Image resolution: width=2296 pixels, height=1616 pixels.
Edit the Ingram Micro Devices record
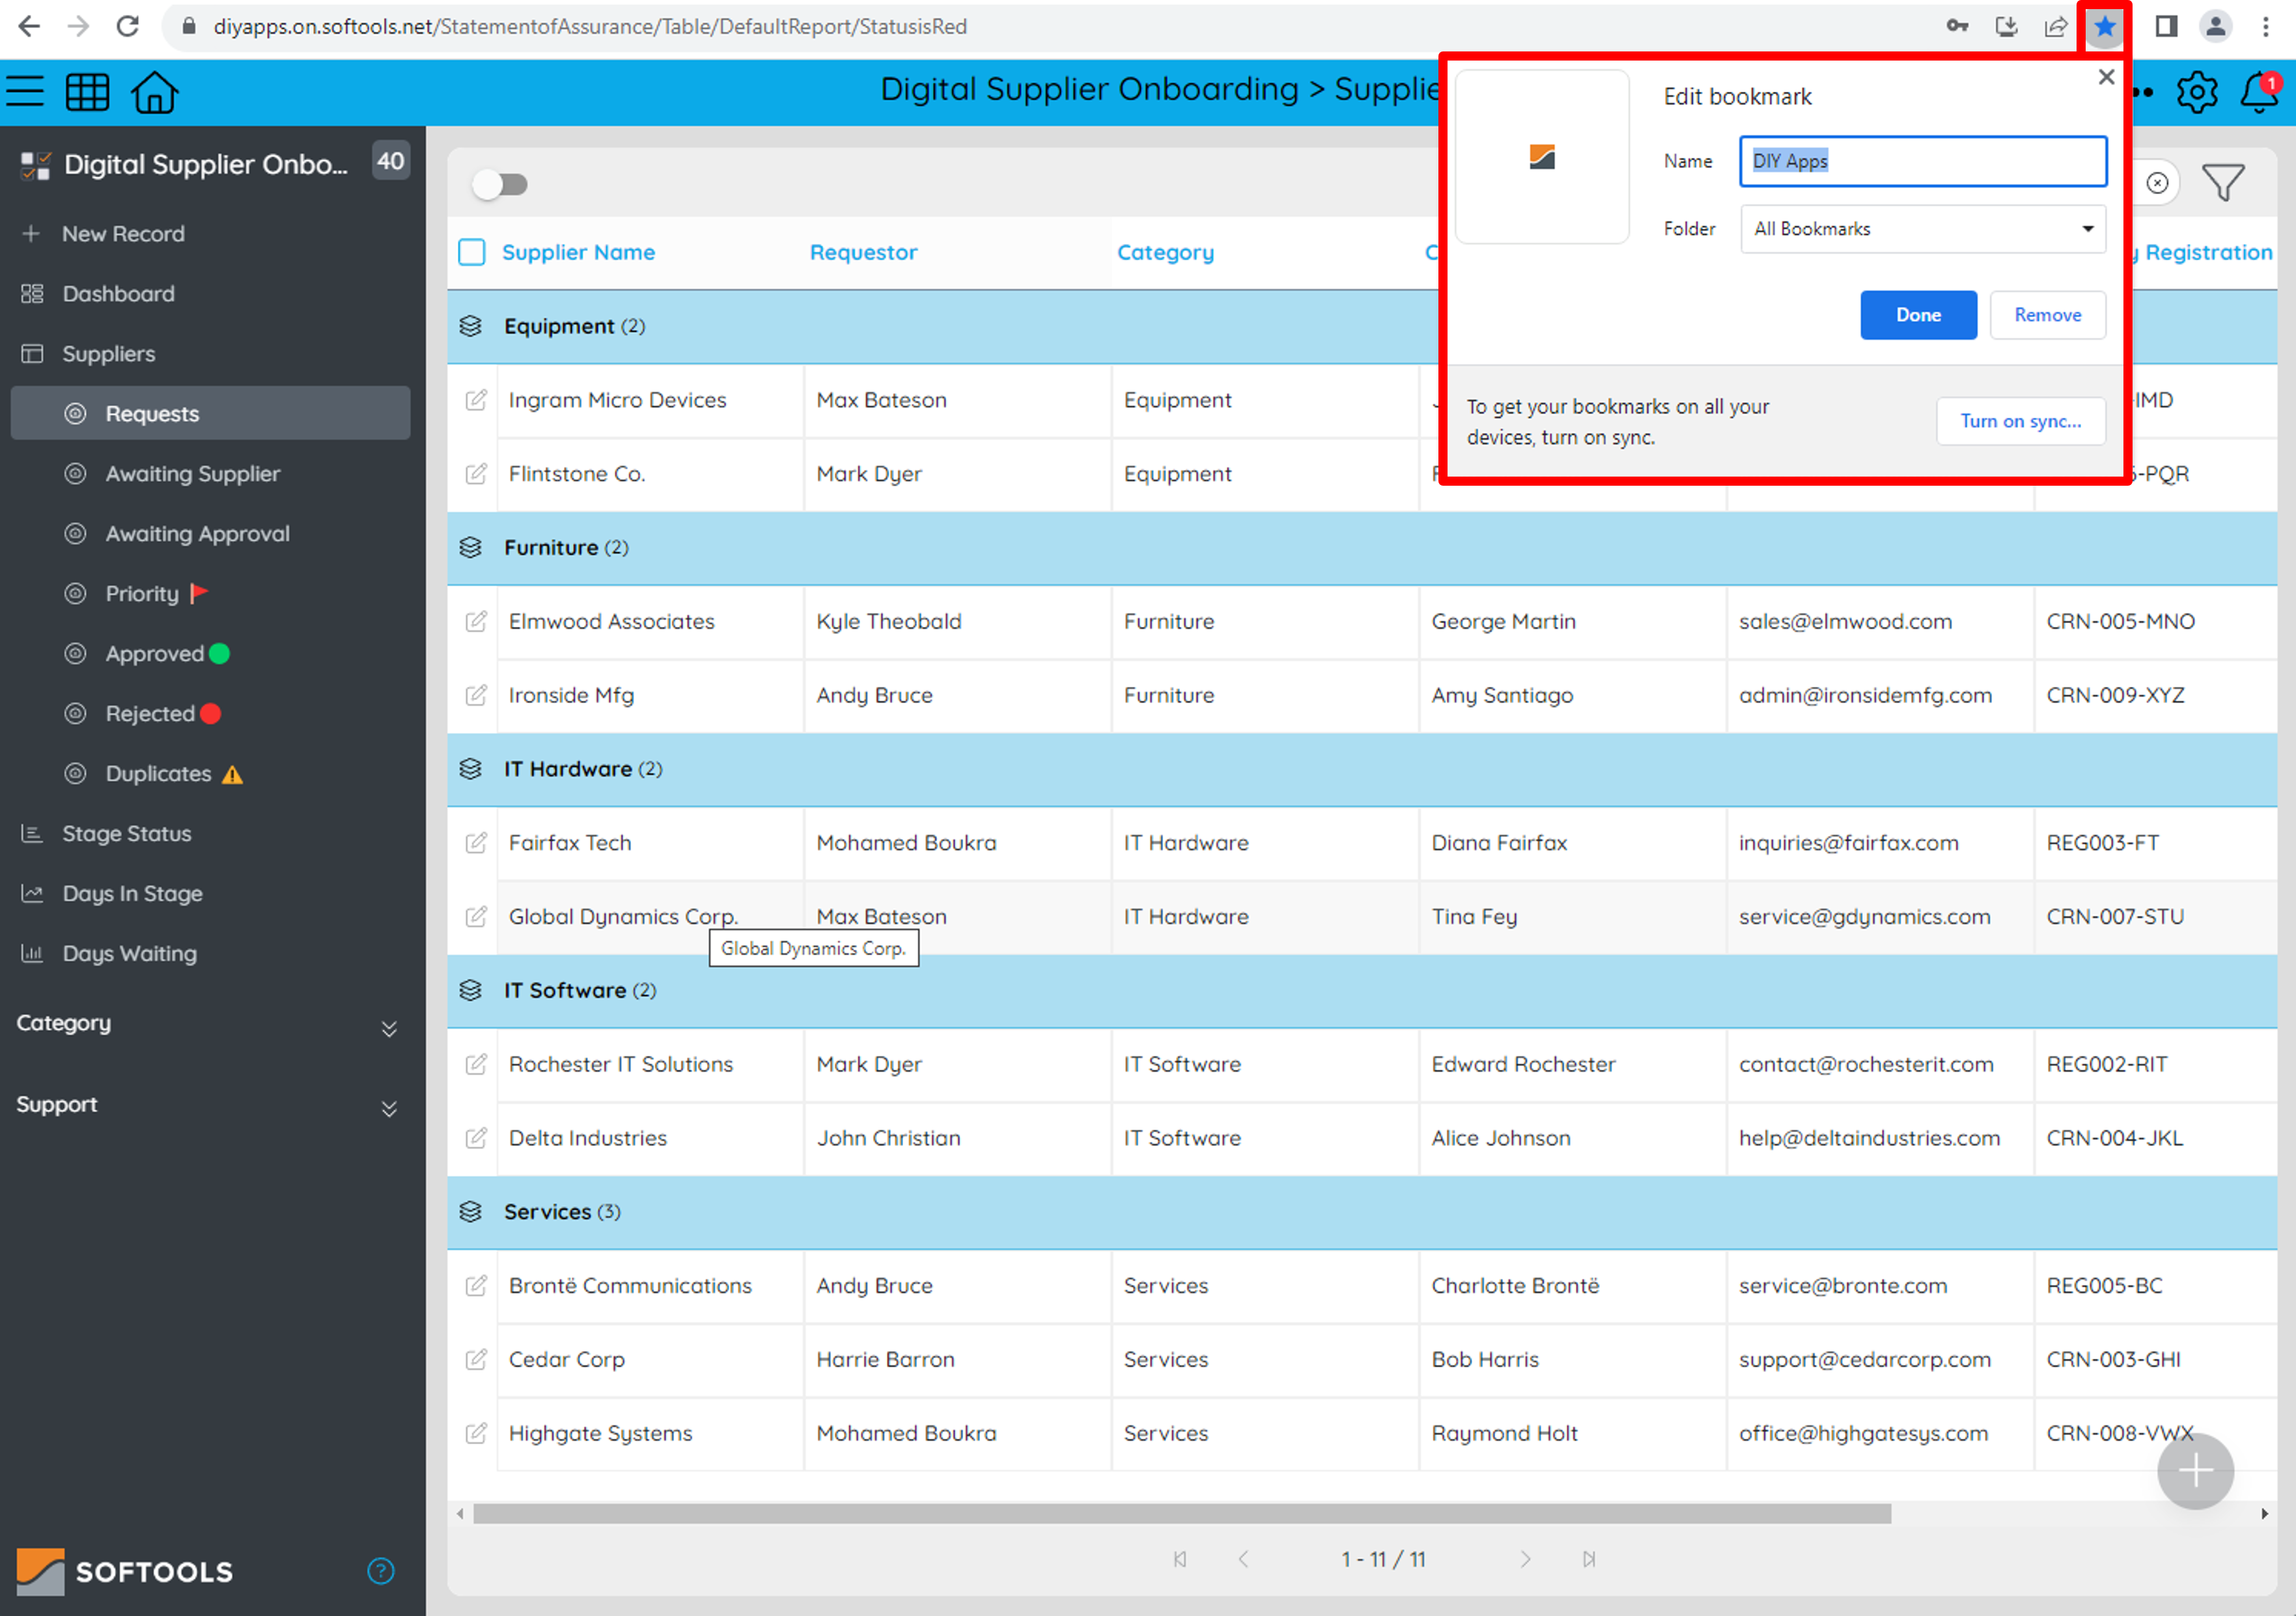tap(476, 400)
